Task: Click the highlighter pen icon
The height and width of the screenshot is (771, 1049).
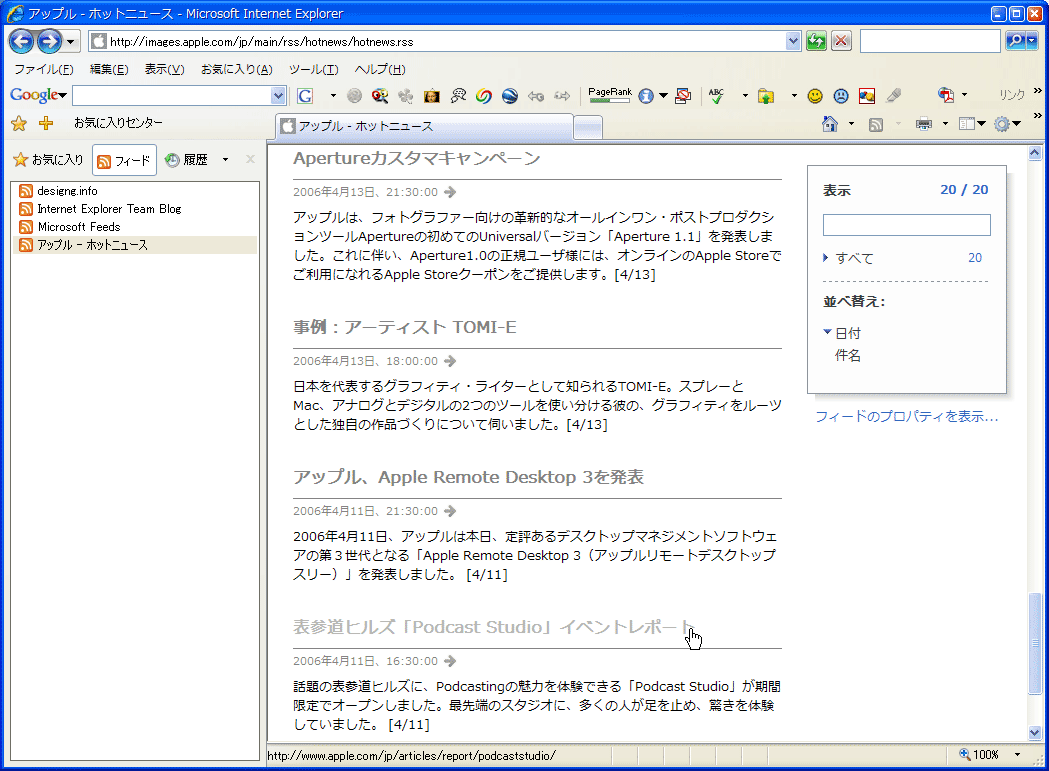Action: tap(894, 96)
